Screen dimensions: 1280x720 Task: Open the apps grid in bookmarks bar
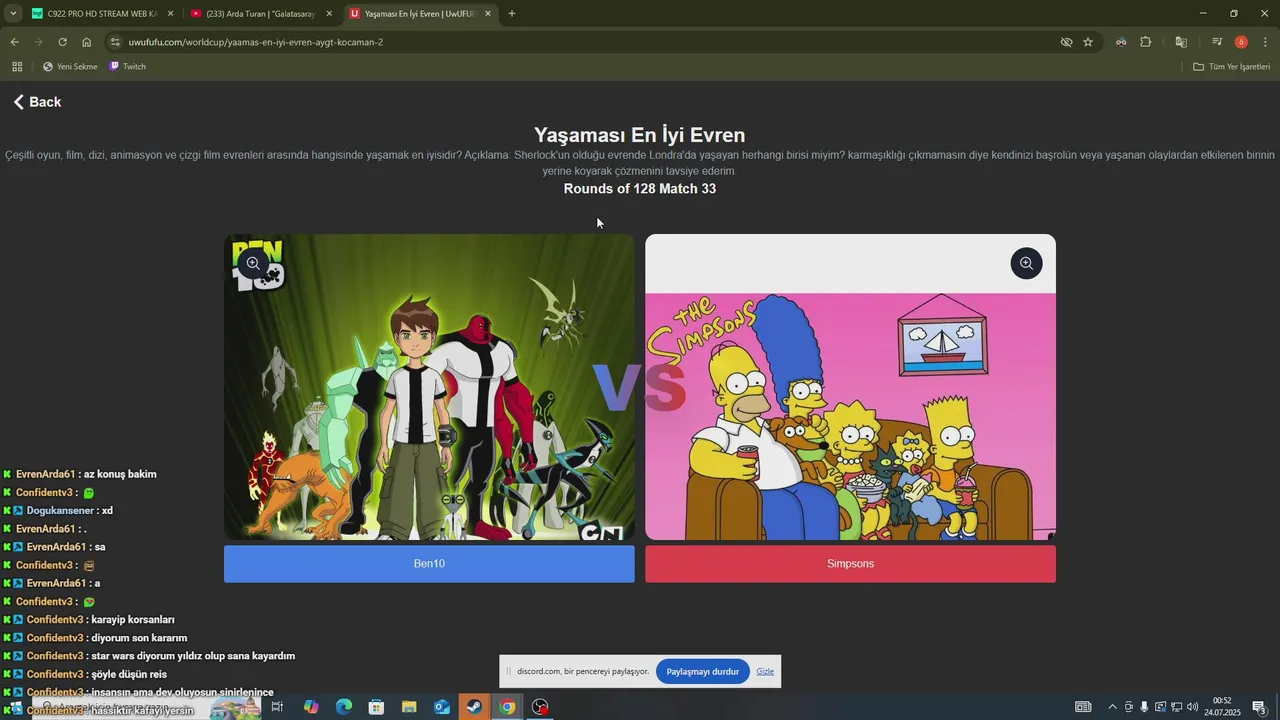click(x=17, y=67)
